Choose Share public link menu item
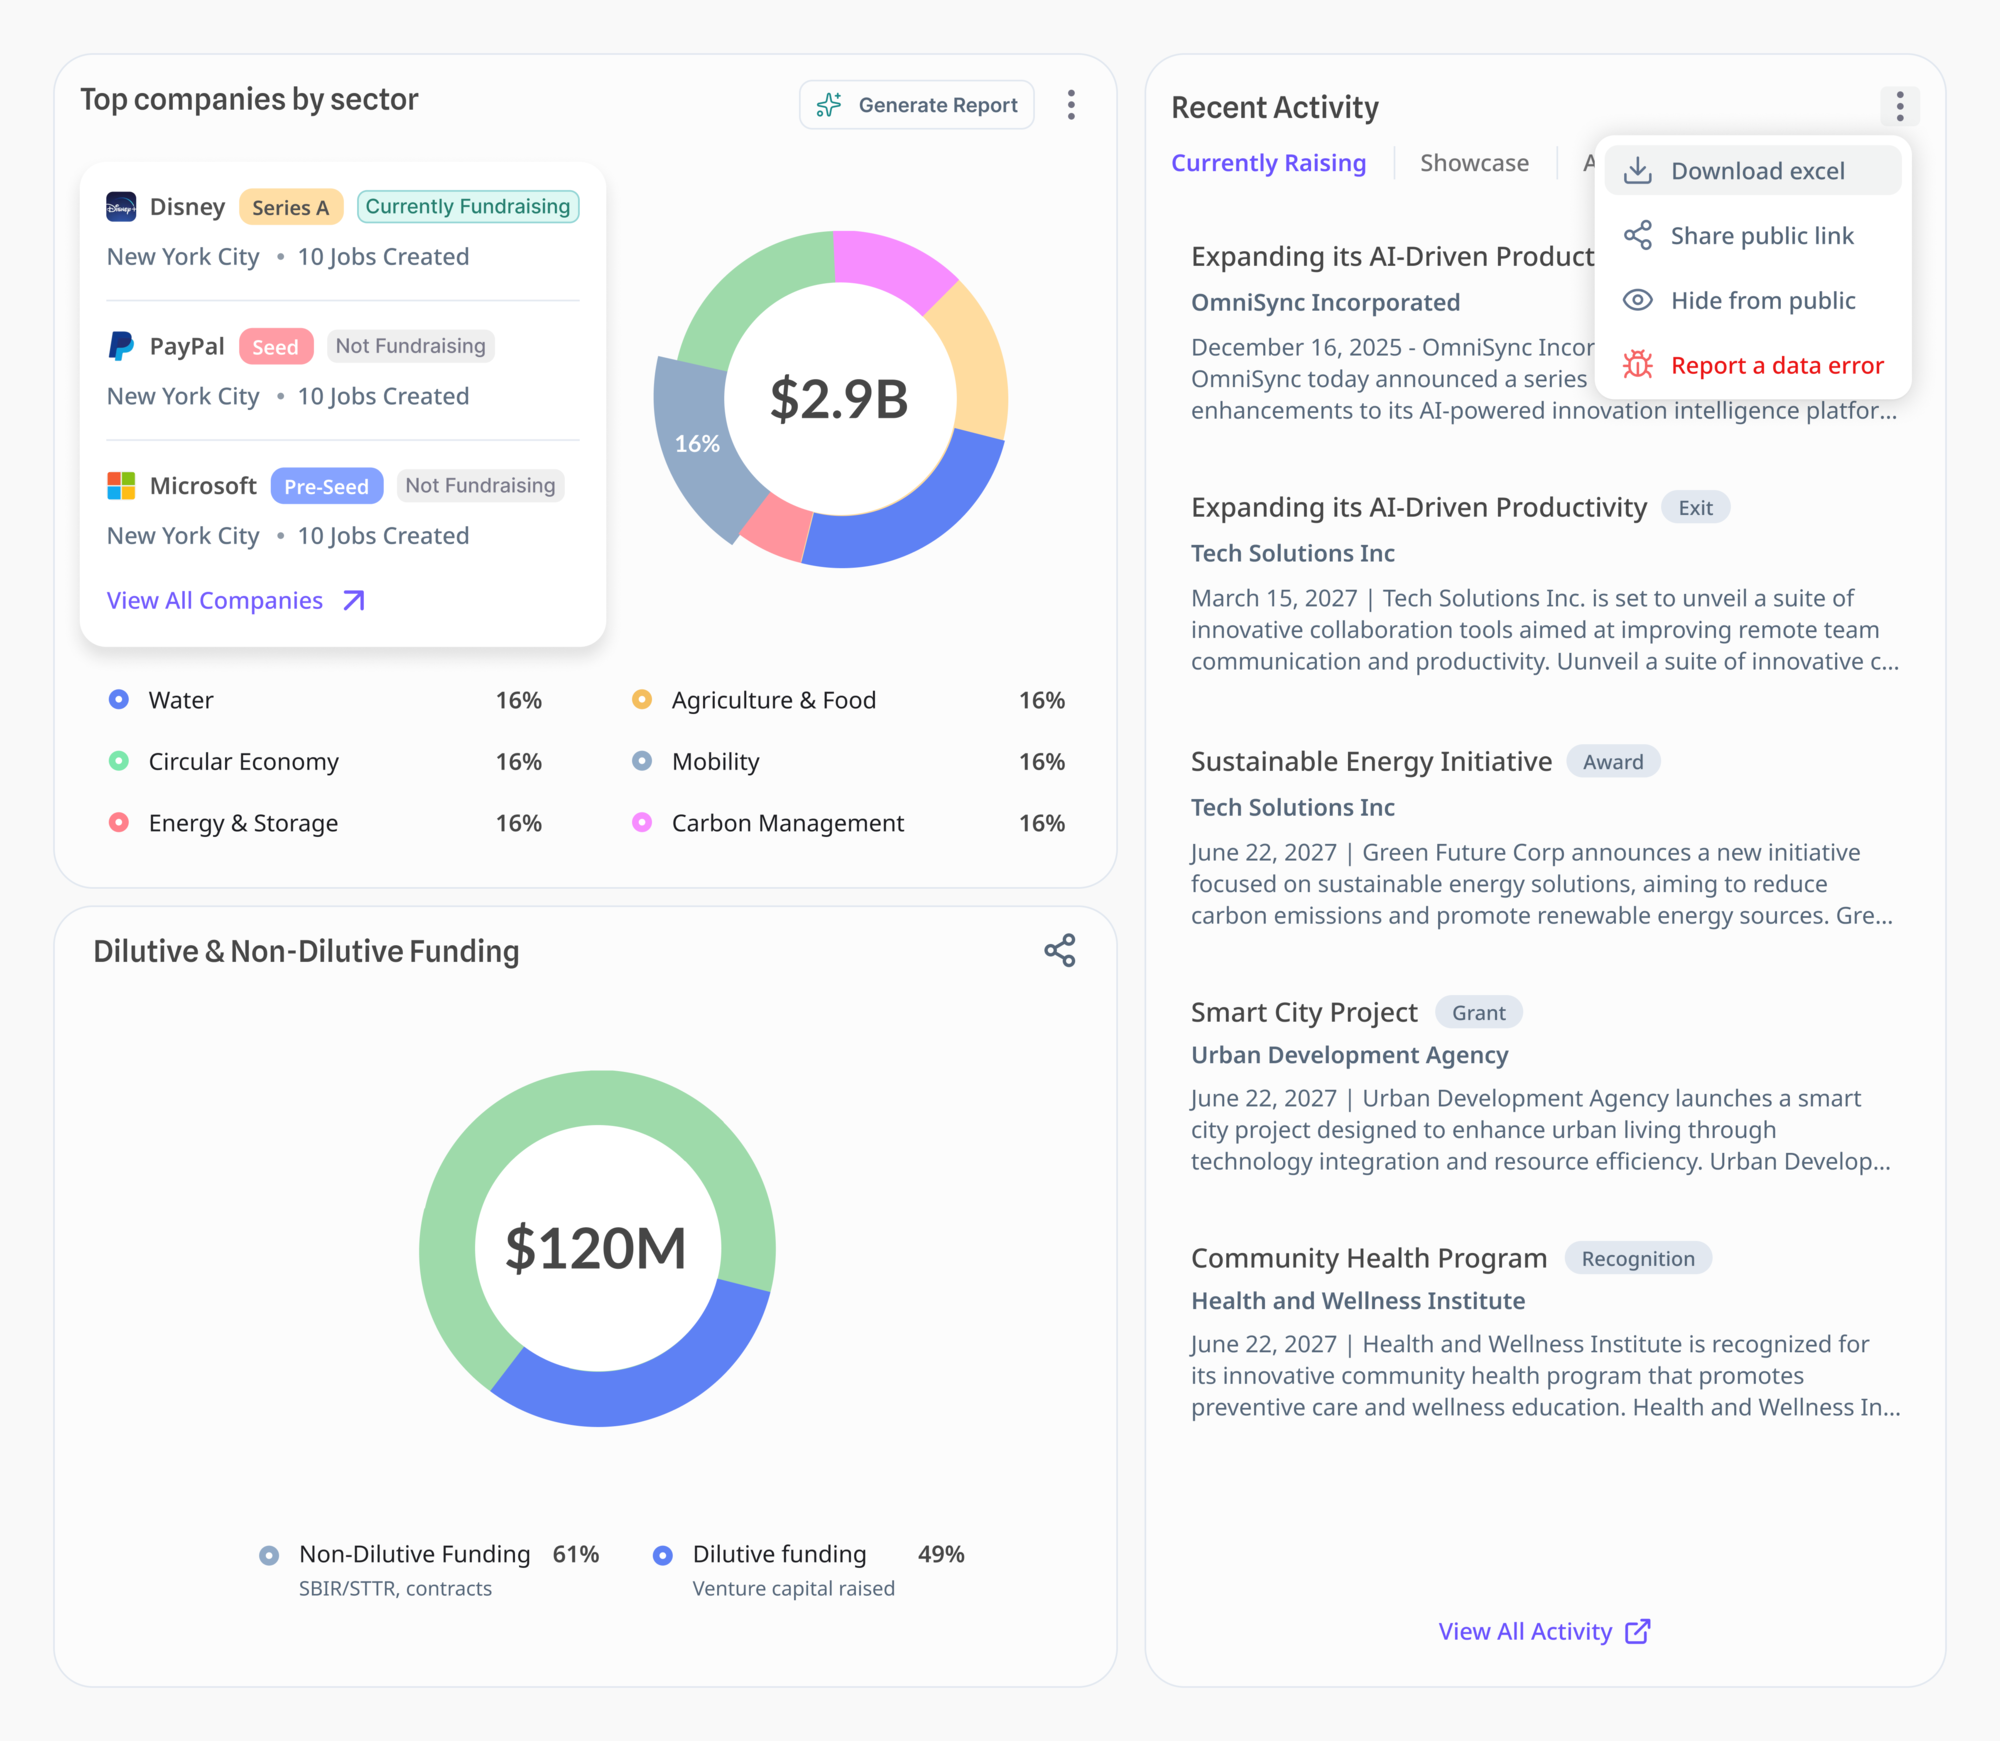 click(x=1753, y=236)
